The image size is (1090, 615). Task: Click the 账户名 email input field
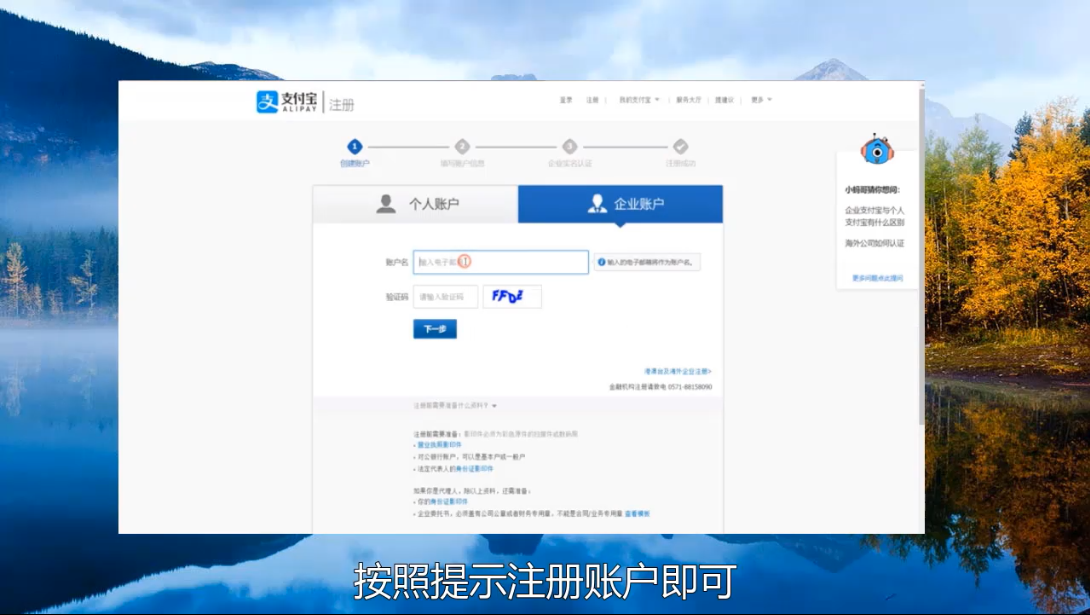pos(500,262)
